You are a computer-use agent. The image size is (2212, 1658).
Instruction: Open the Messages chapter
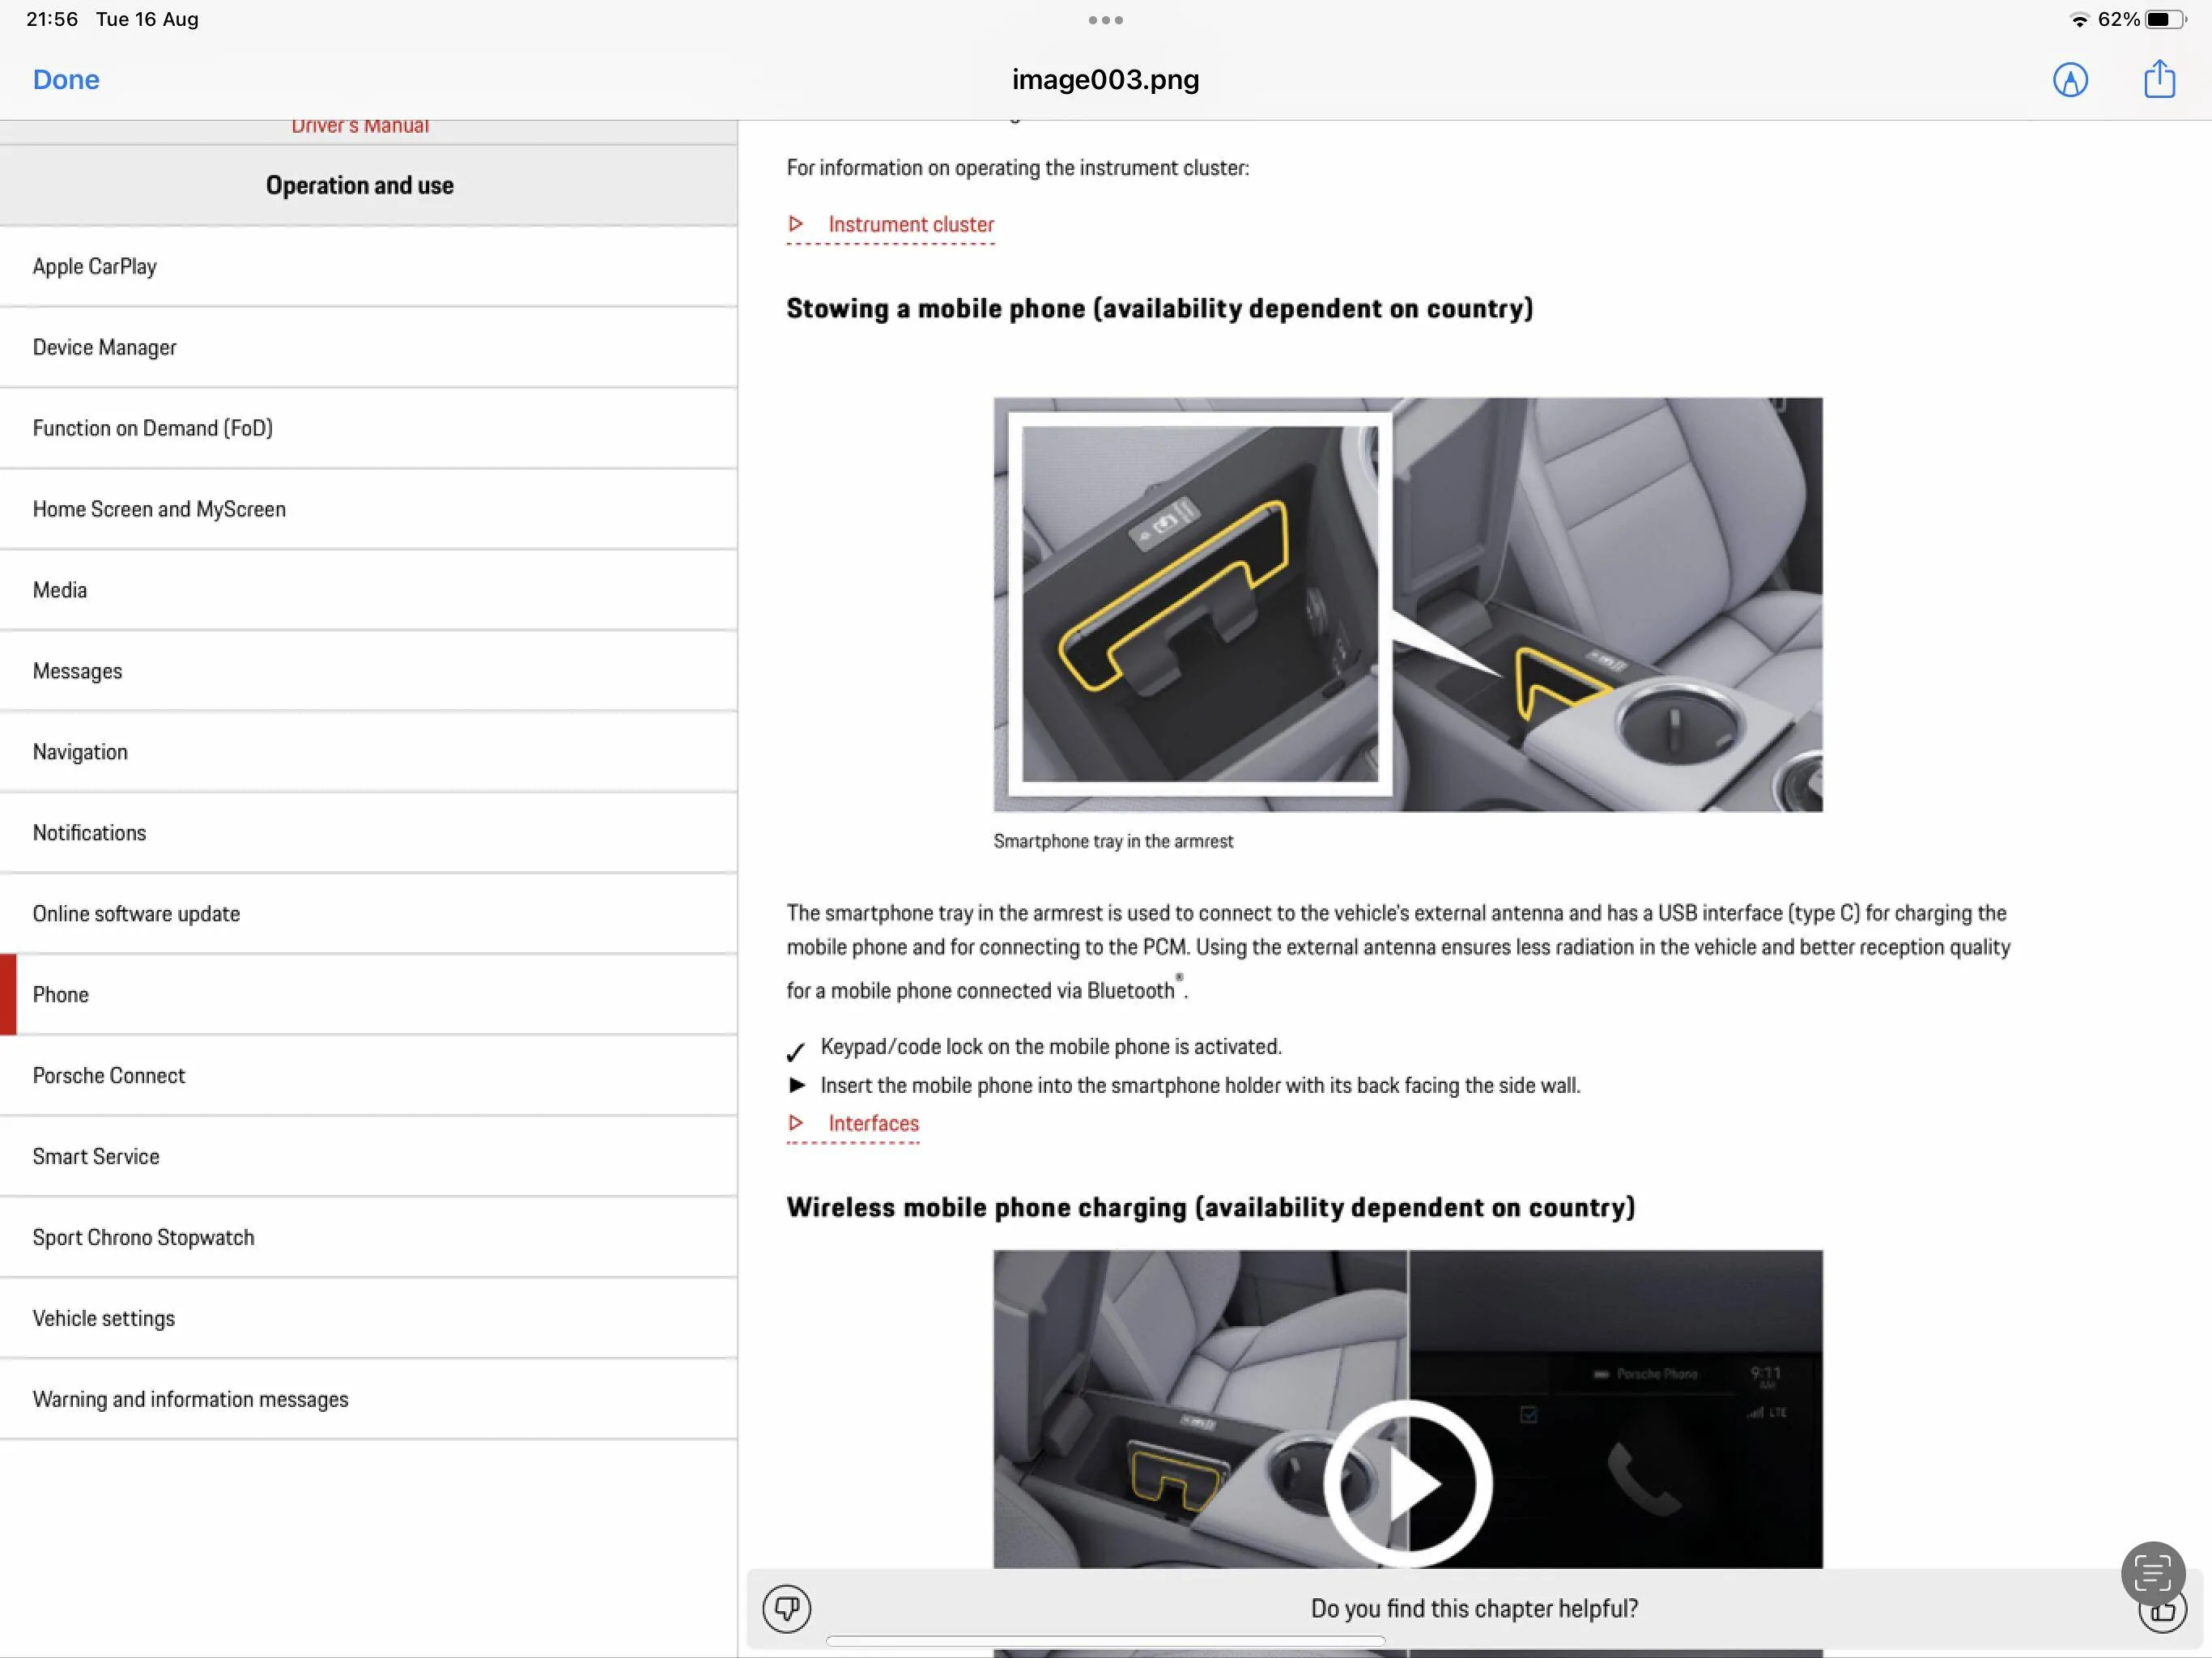point(369,672)
